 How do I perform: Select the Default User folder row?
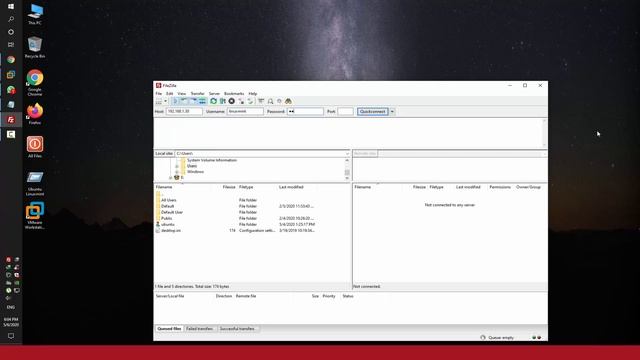pos(252,212)
